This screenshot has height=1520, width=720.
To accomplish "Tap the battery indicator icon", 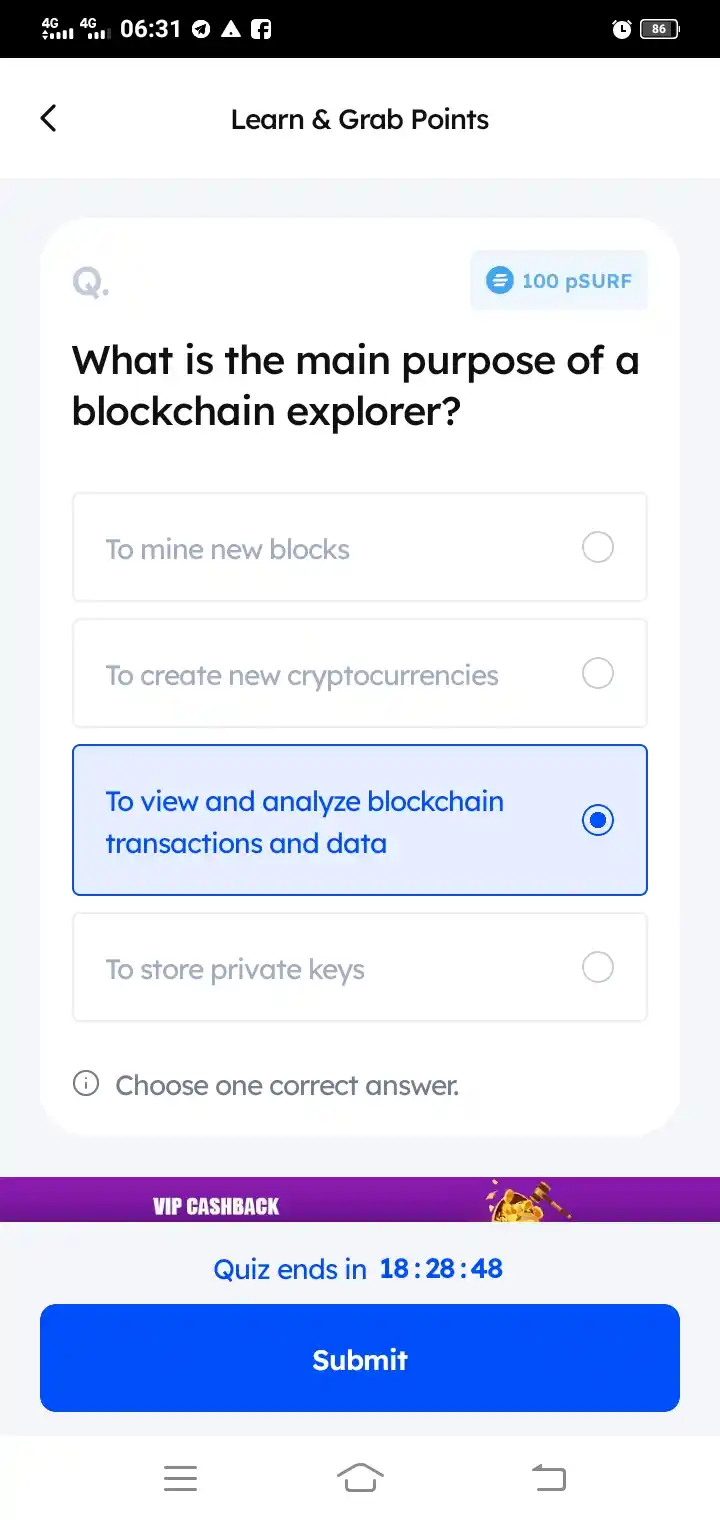I will coord(660,29).
